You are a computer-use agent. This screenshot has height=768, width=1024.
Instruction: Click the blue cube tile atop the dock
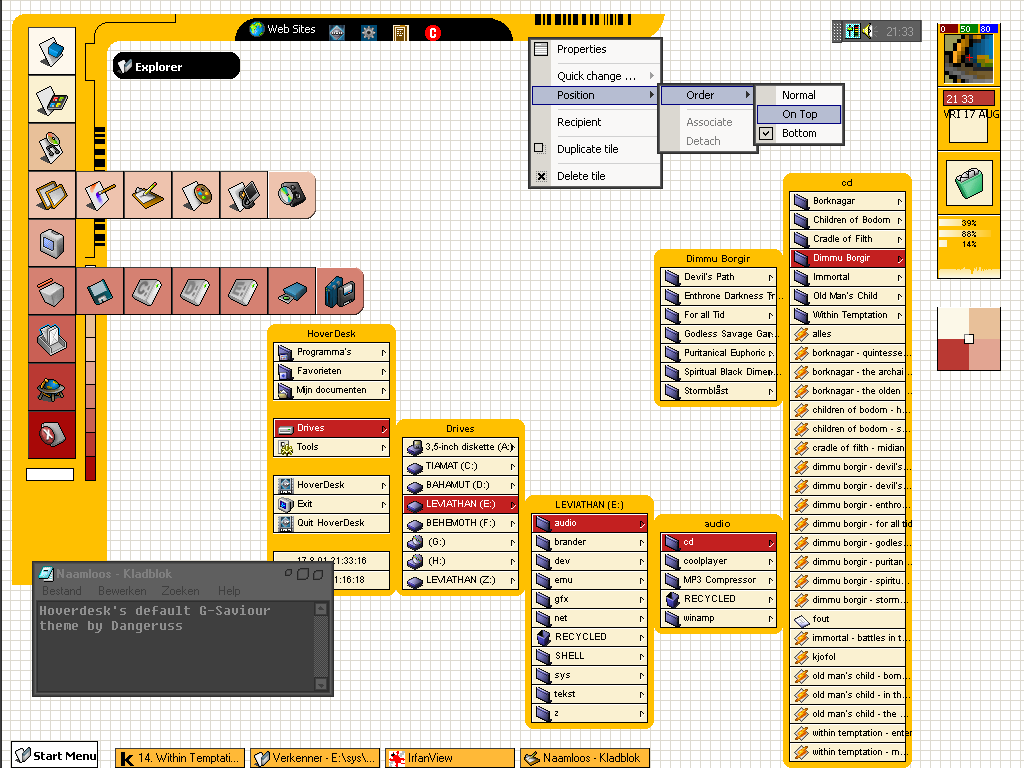click(52, 51)
